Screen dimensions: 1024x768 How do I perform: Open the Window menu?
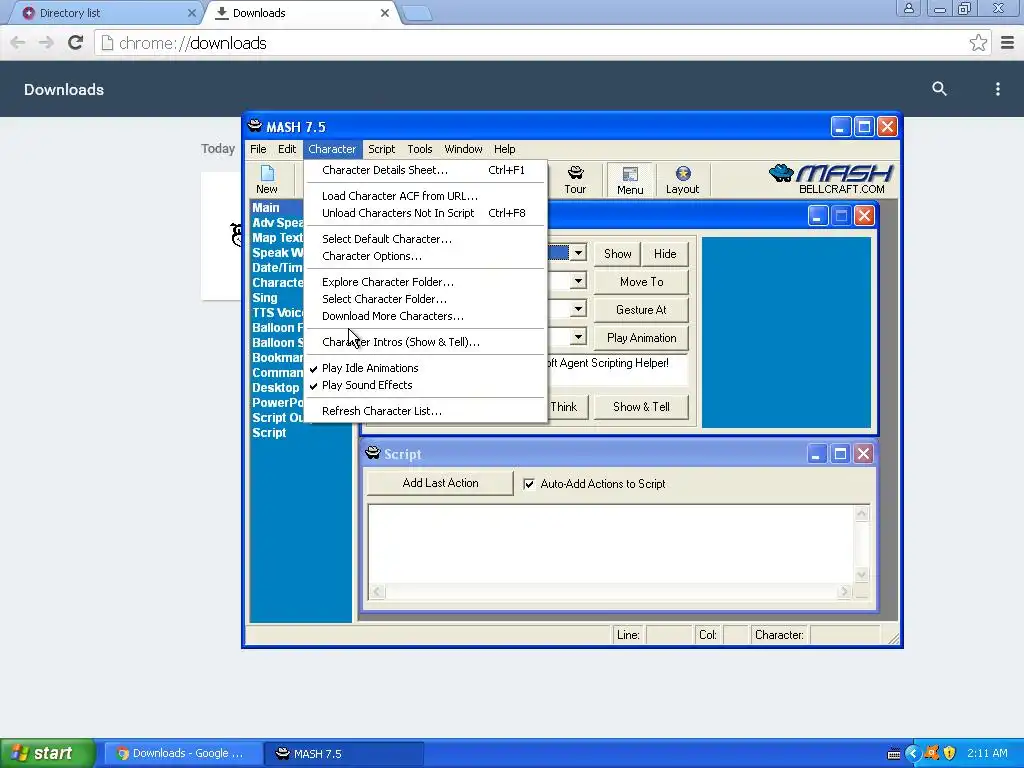click(463, 149)
